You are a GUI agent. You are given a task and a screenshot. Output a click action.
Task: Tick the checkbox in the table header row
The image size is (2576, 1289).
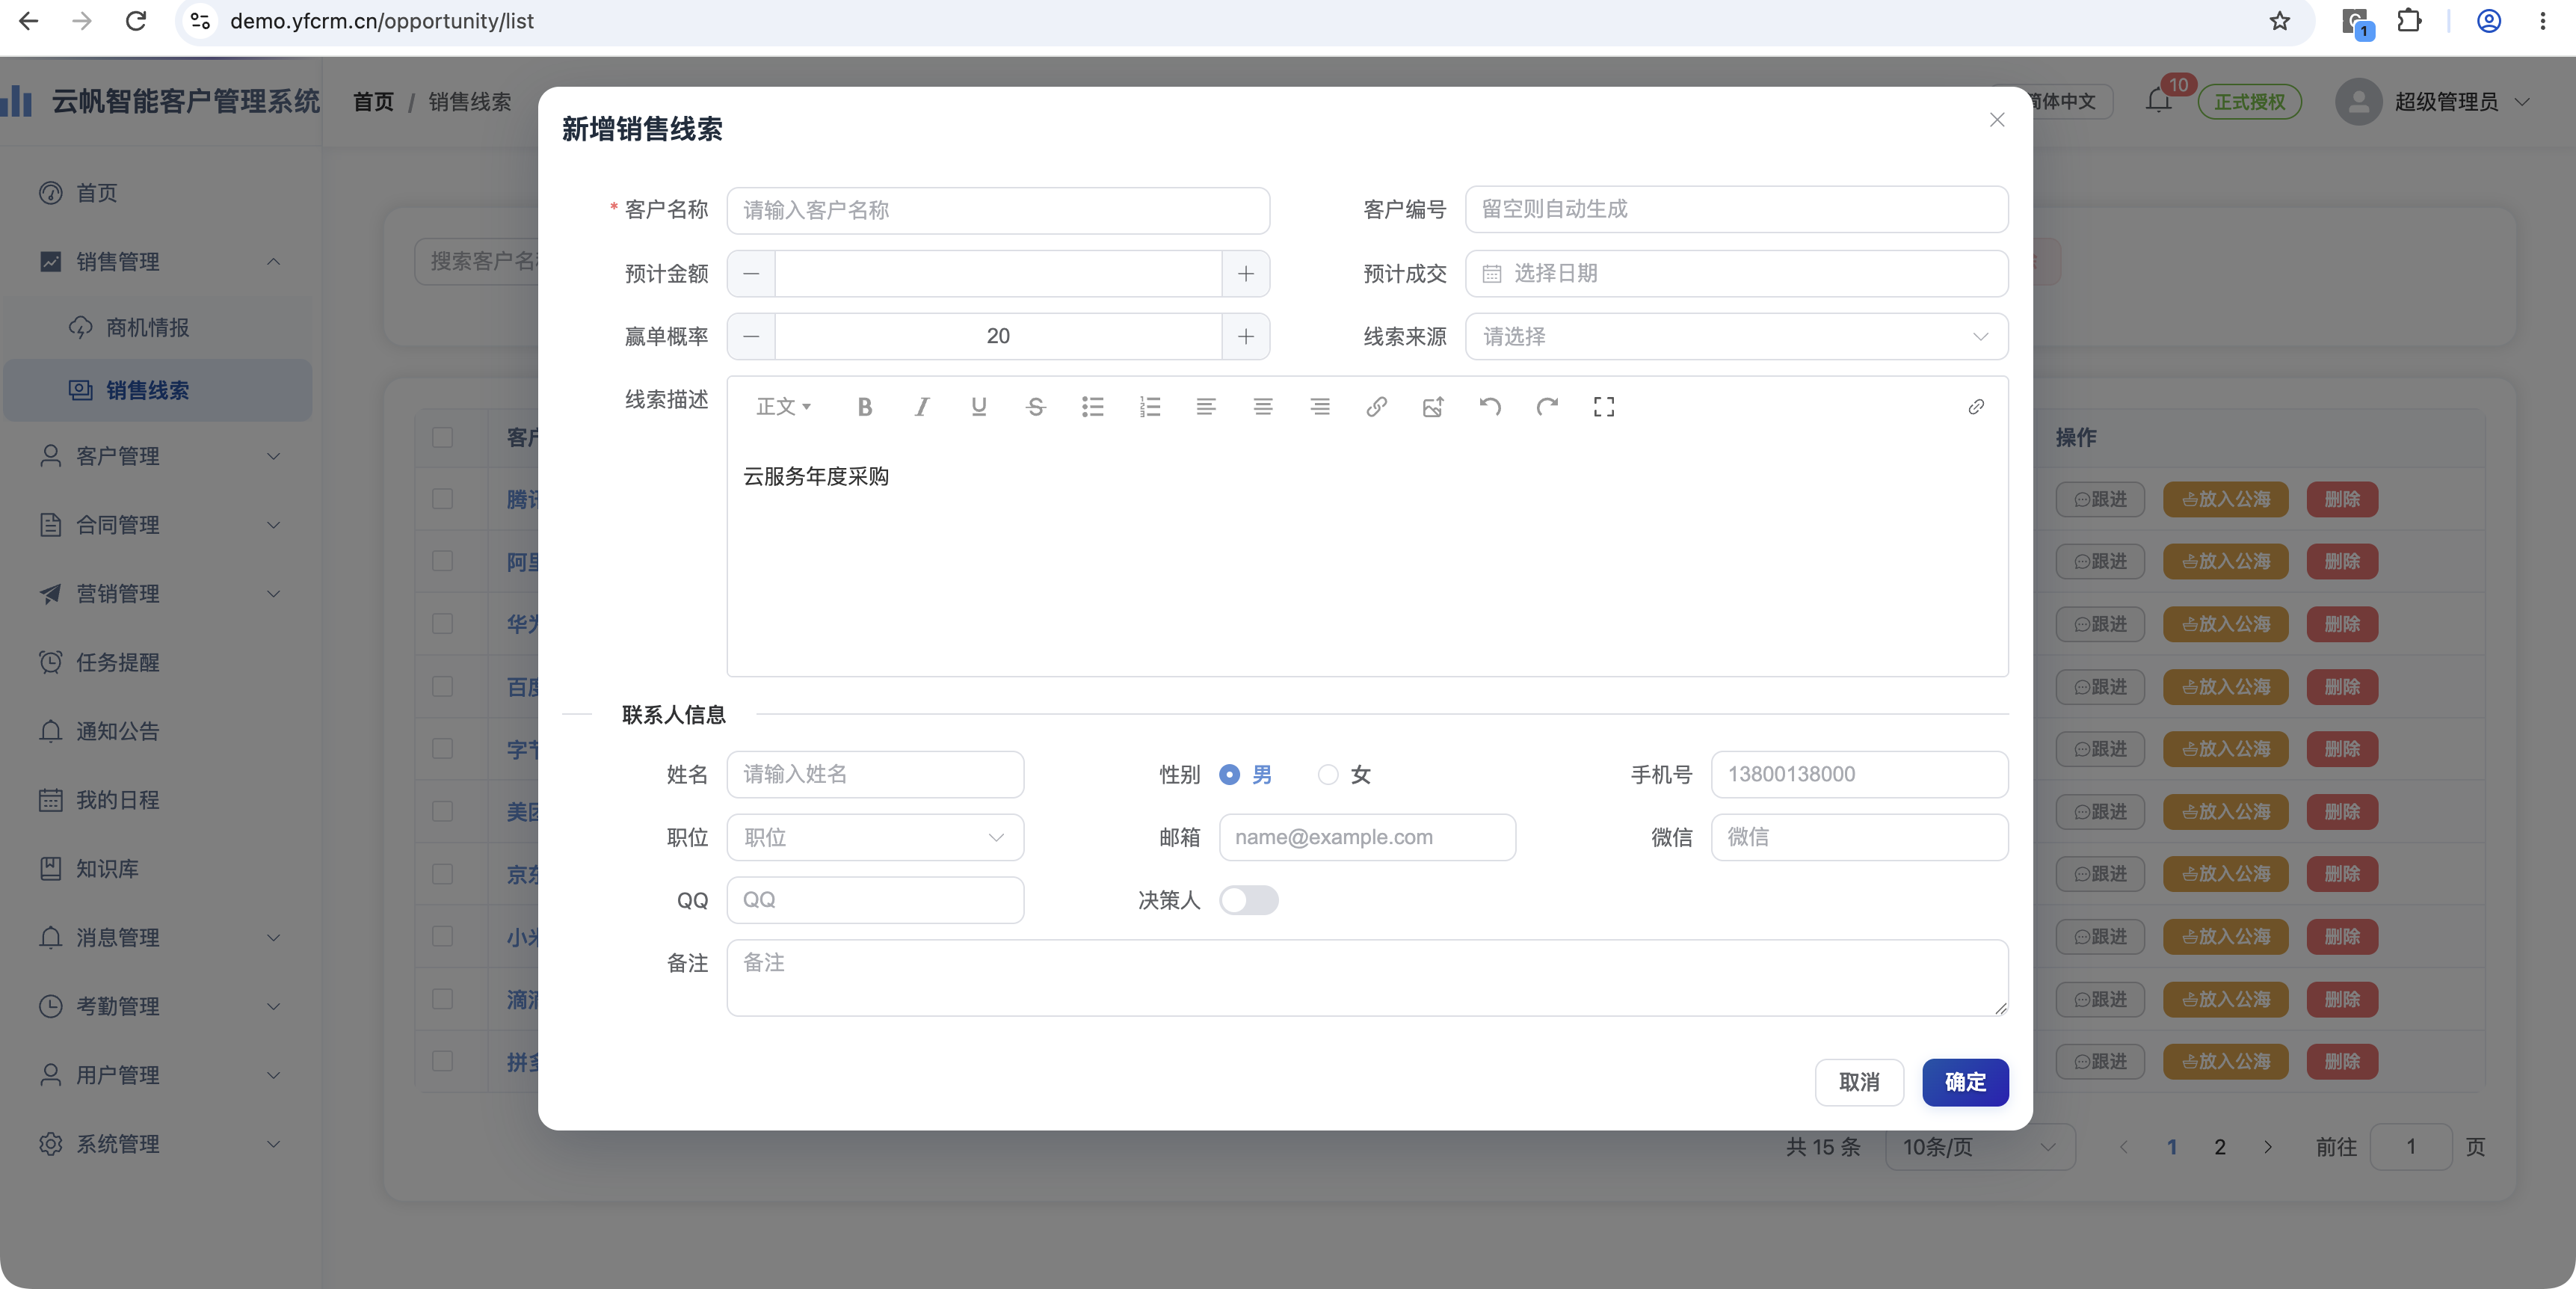442,437
